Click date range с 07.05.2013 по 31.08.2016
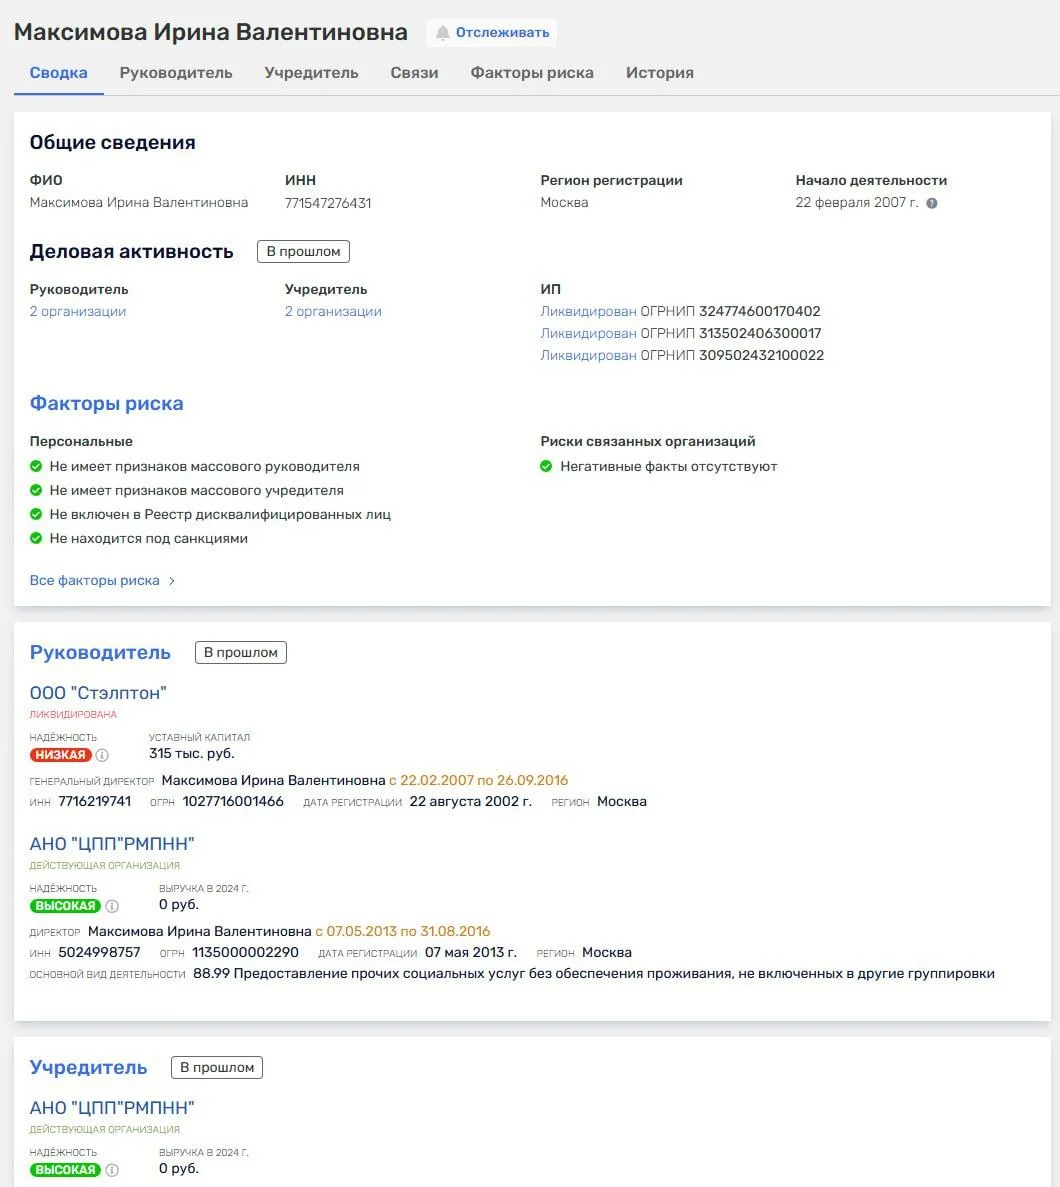This screenshot has width=1060, height=1187. tap(403, 932)
